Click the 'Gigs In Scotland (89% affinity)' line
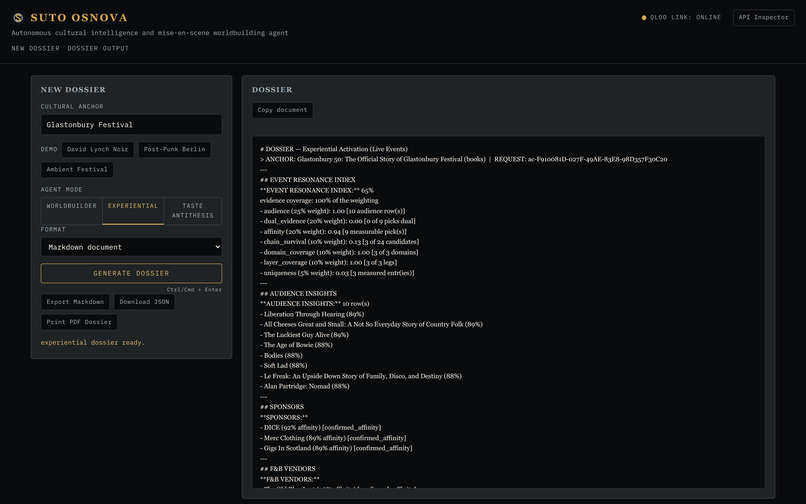This screenshot has width=806, height=504. 336,448
